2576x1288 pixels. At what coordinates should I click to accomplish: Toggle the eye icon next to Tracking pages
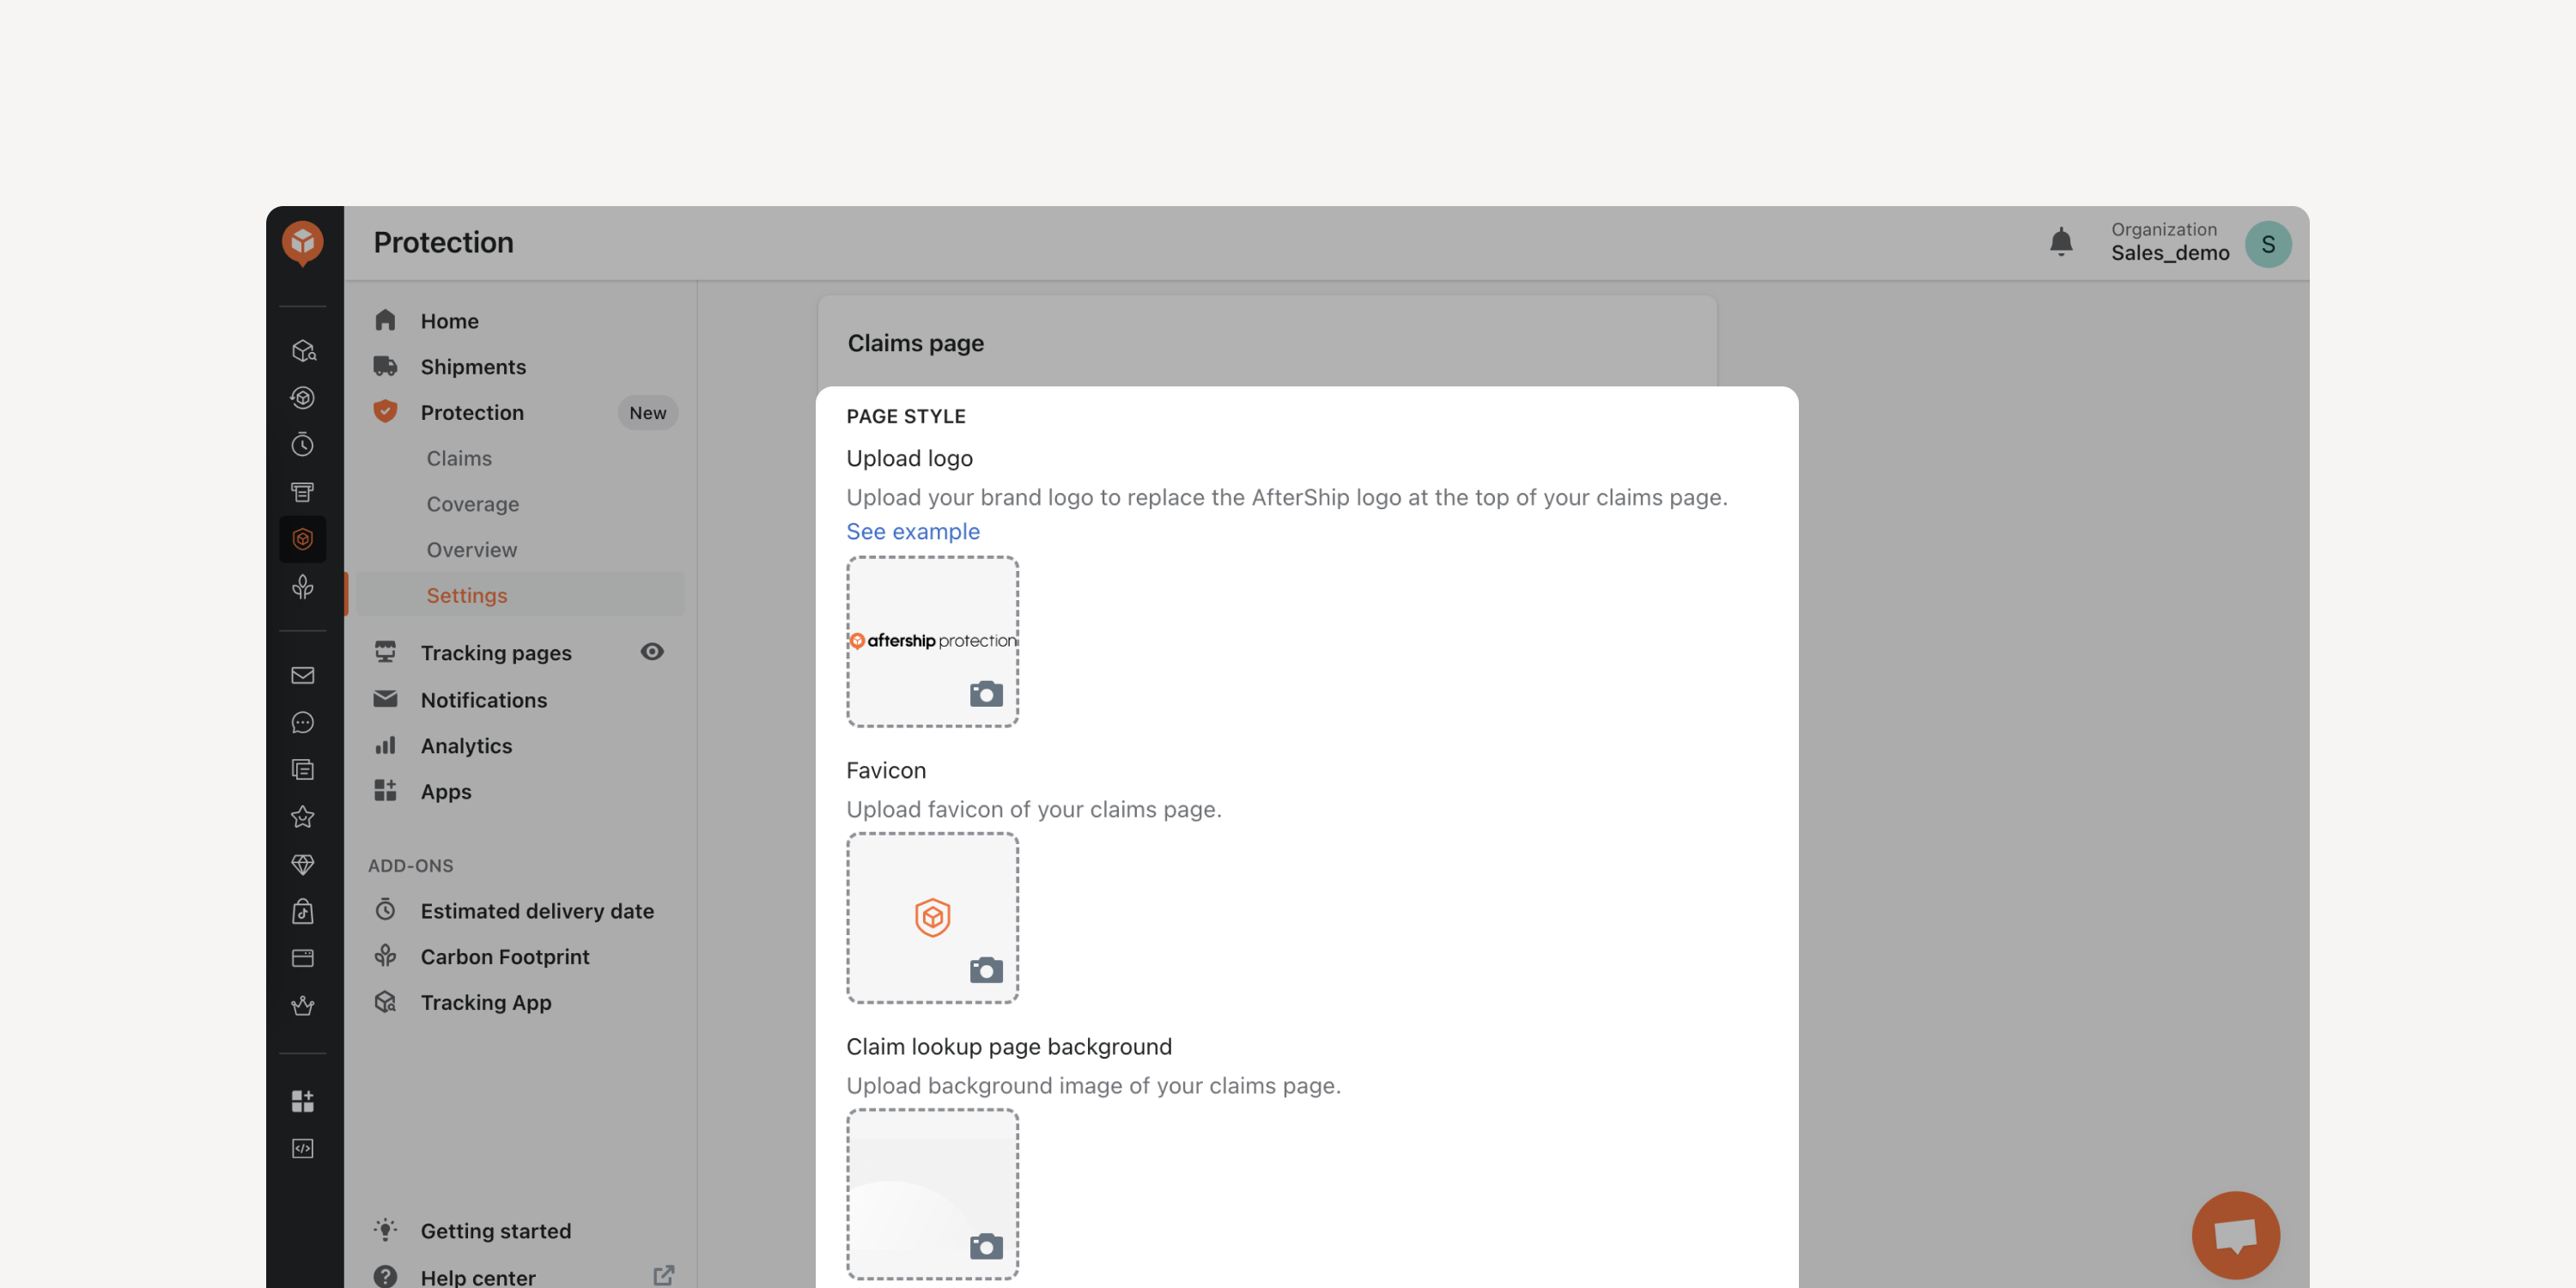[x=652, y=652]
